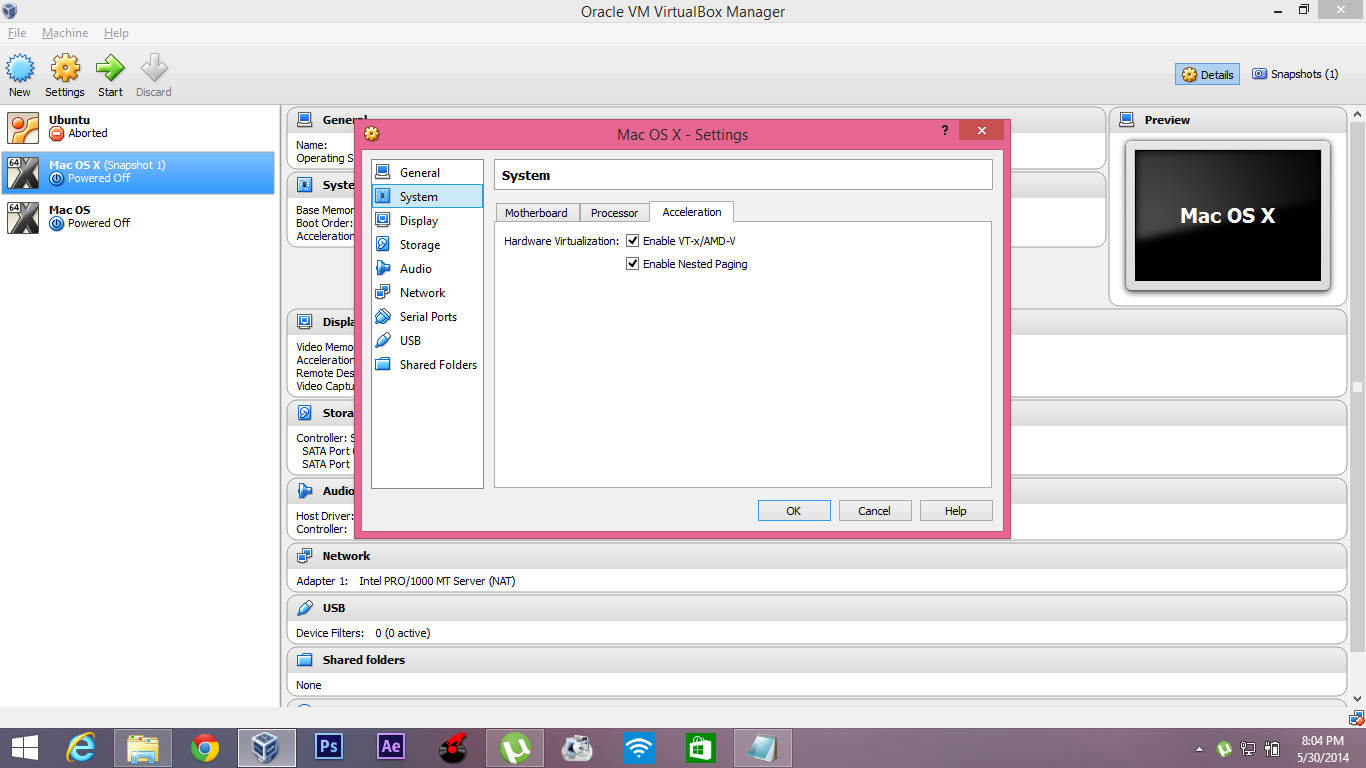Open the USB settings category
The image size is (1366, 768).
pos(427,341)
